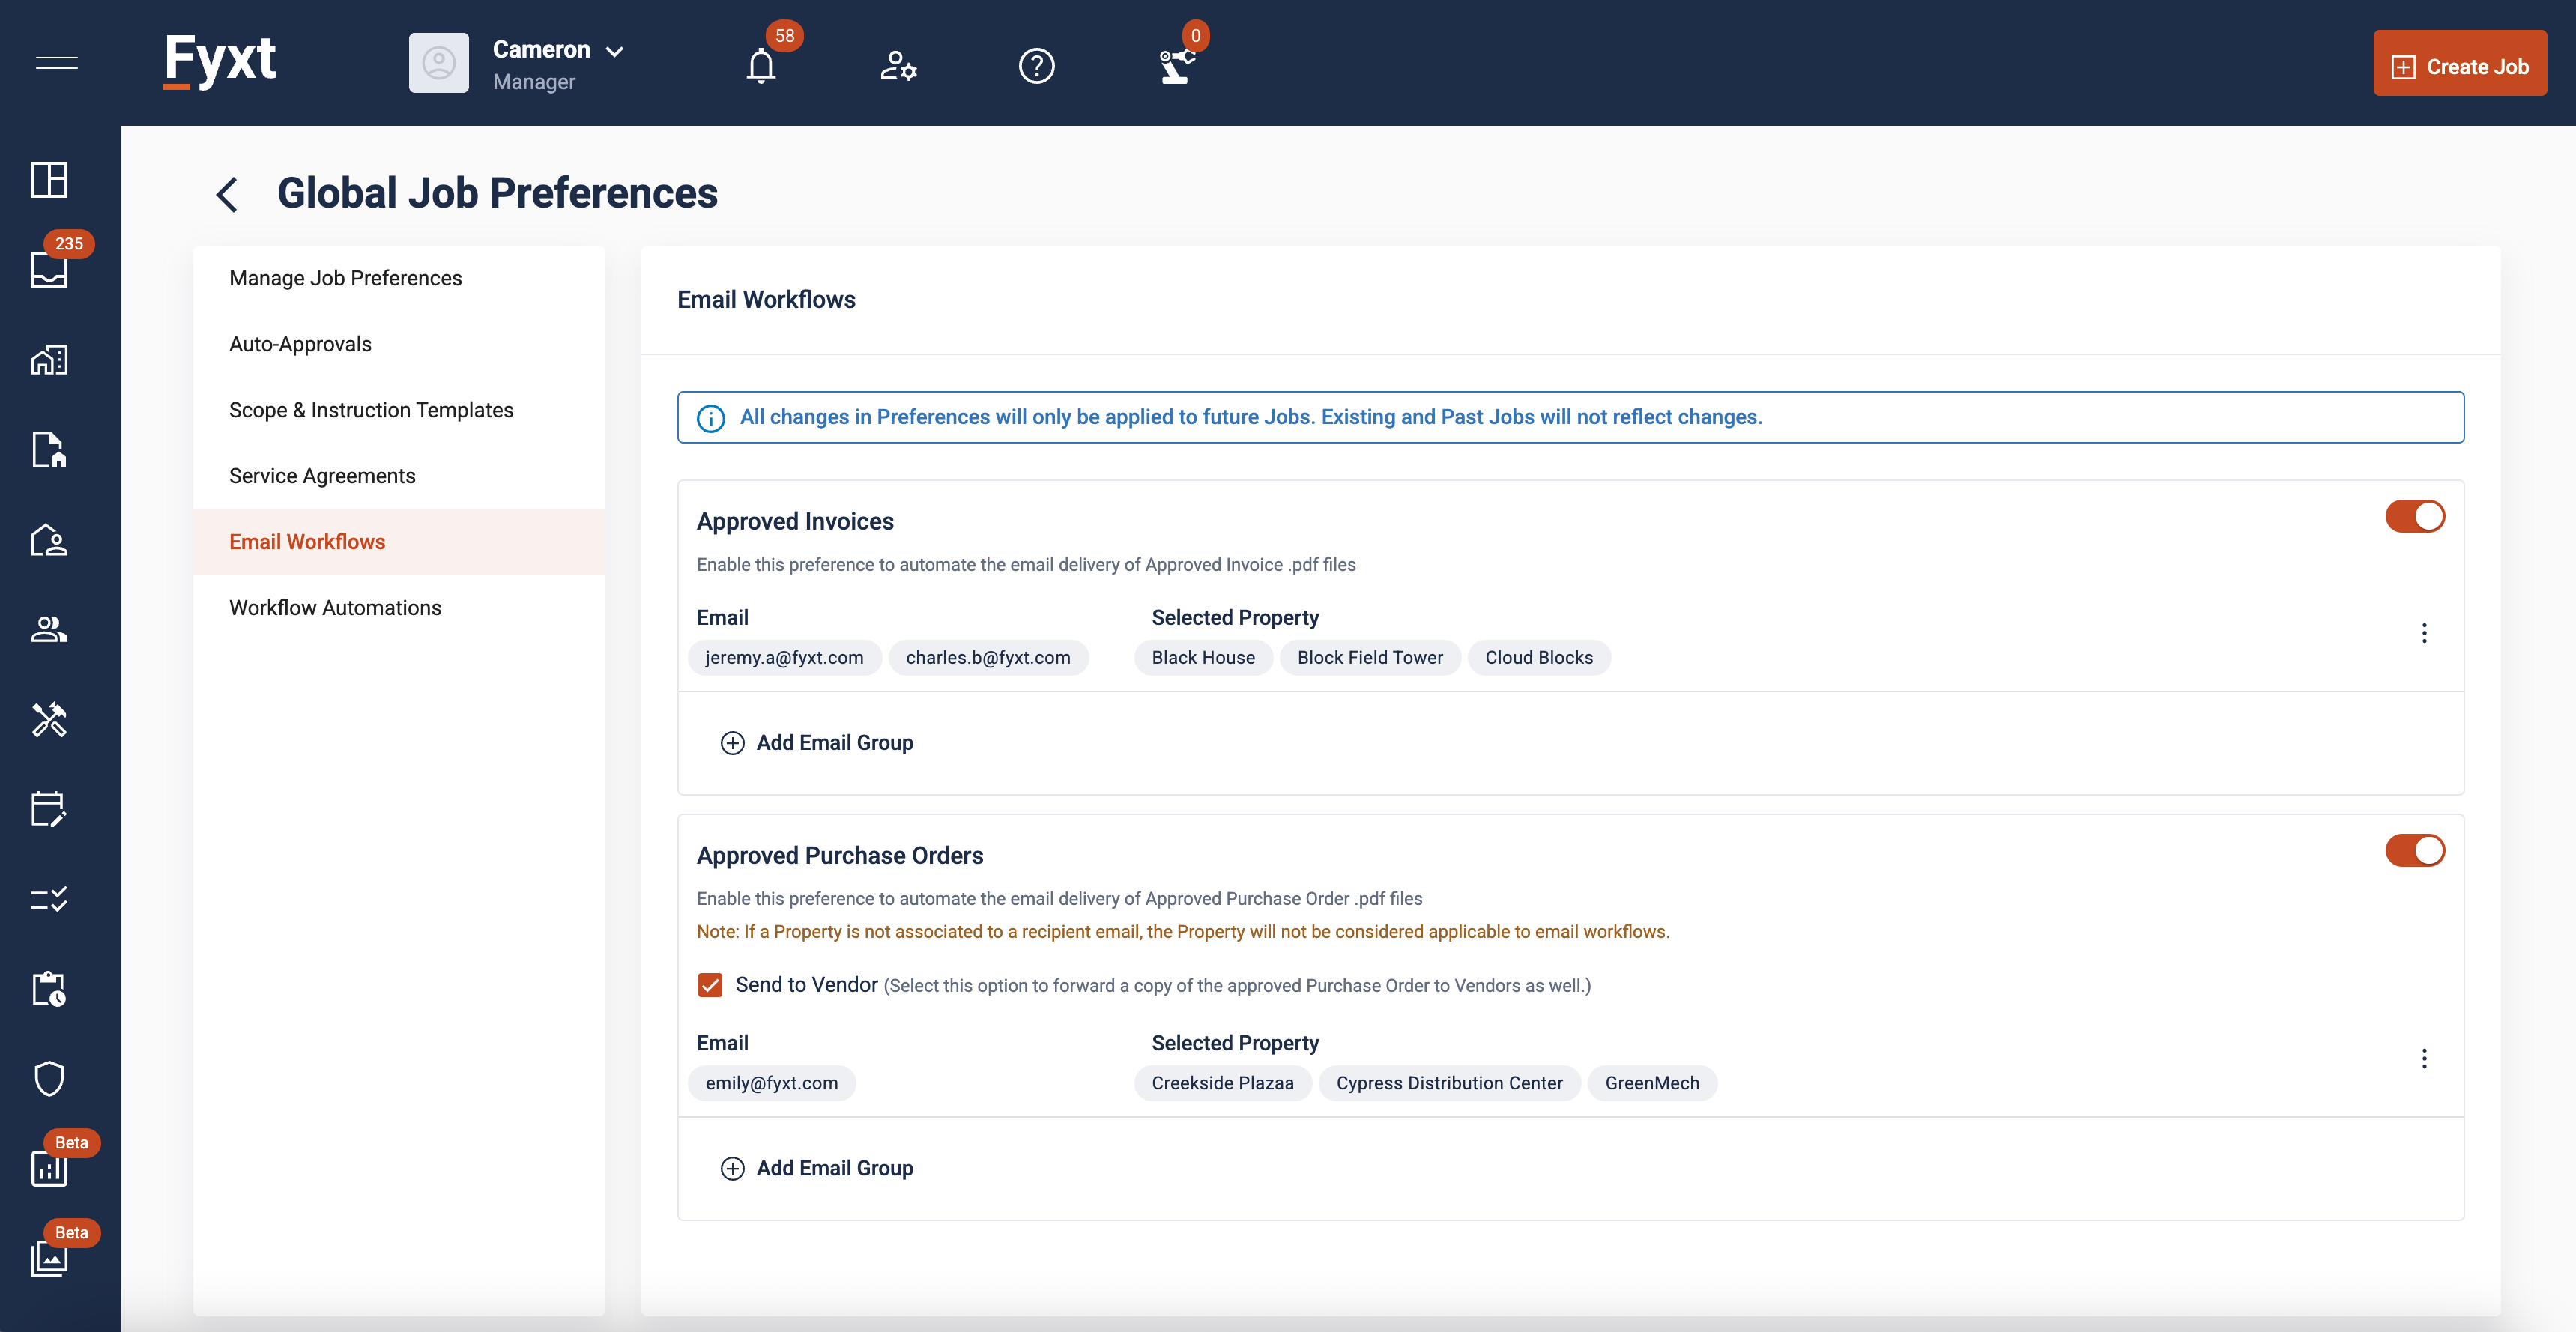Open the people contacts sidebar icon
The image size is (2576, 1332).
point(49,629)
